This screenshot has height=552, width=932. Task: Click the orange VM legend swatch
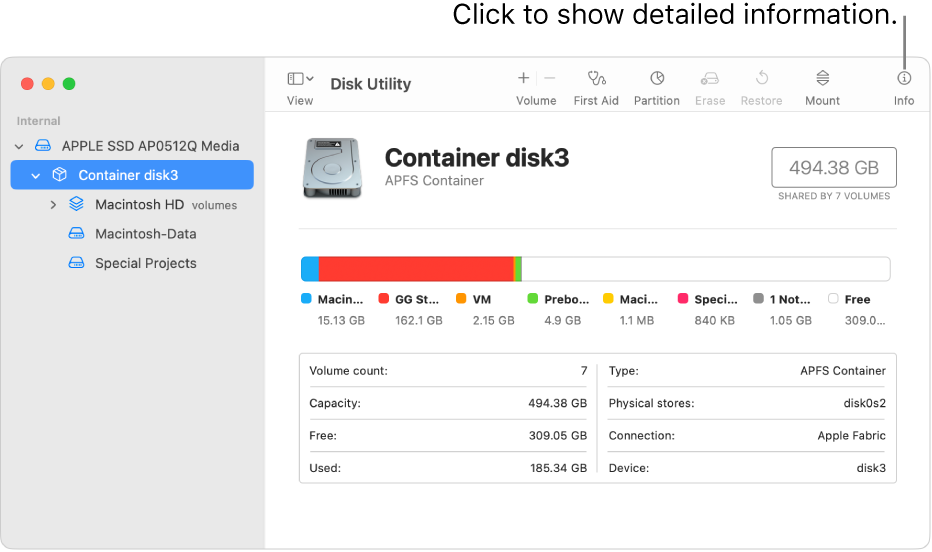(461, 298)
